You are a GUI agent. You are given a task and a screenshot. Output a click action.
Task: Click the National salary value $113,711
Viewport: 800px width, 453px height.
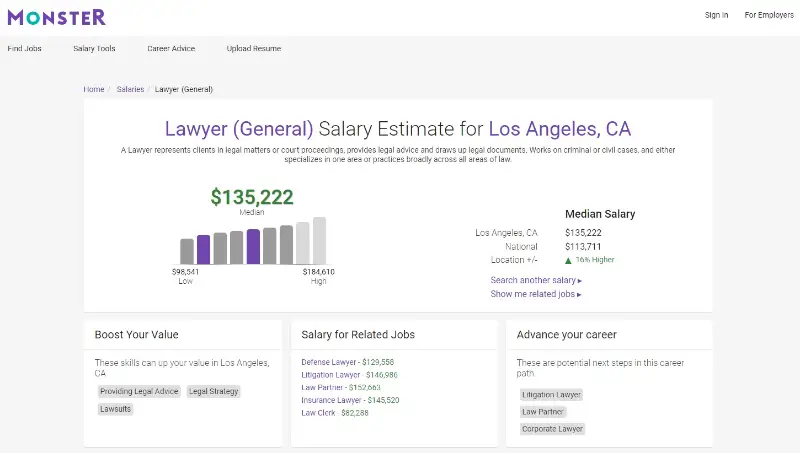(x=583, y=246)
